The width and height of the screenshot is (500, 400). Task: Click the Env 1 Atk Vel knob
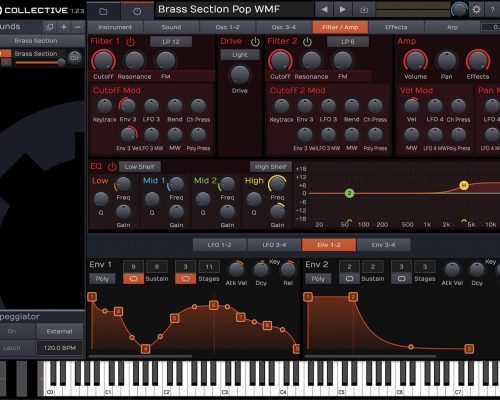pos(236,269)
